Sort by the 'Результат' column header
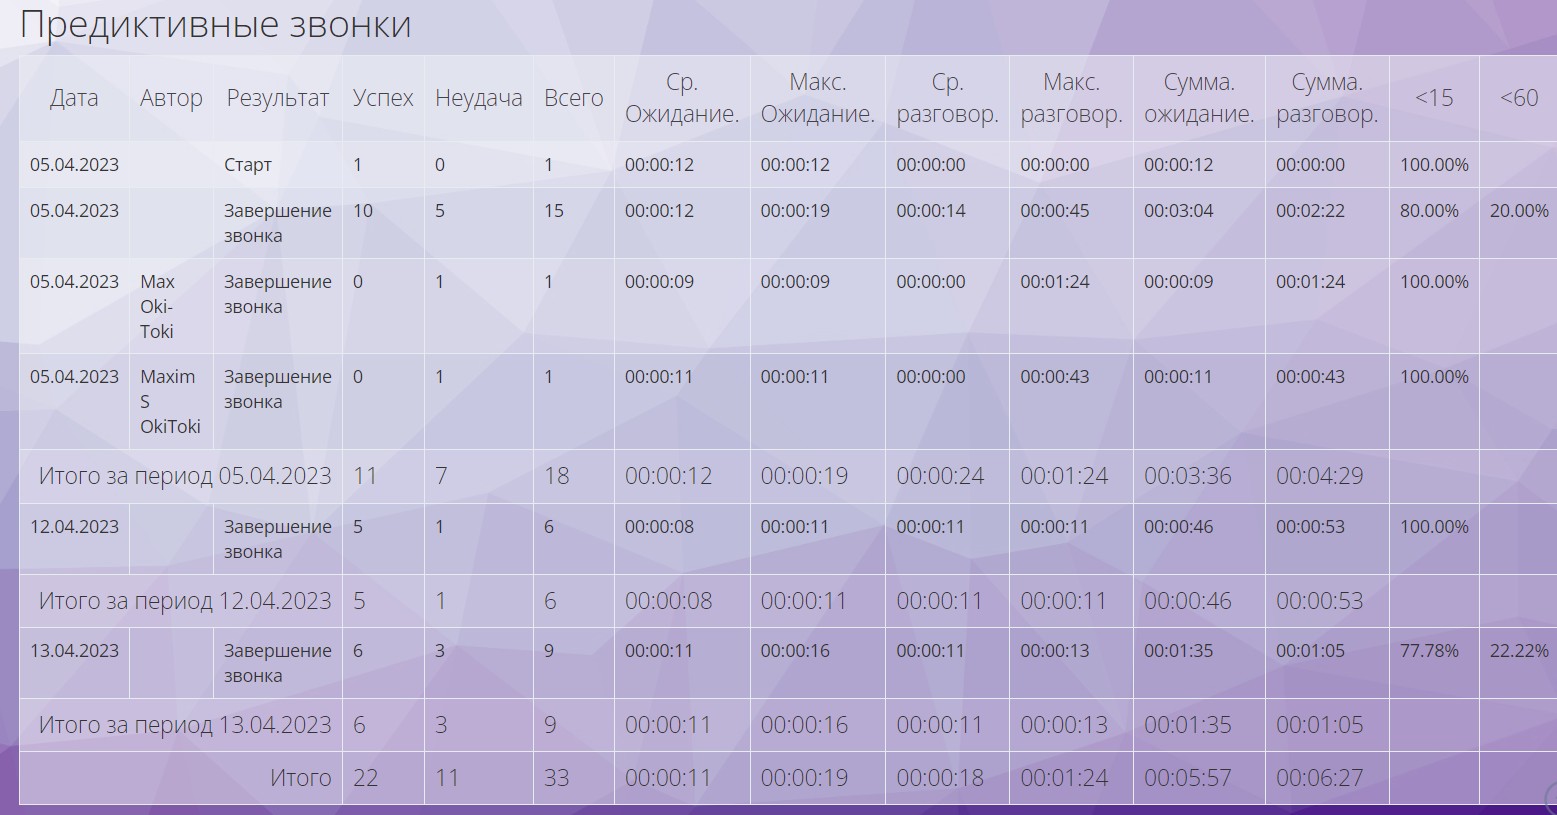 click(277, 98)
